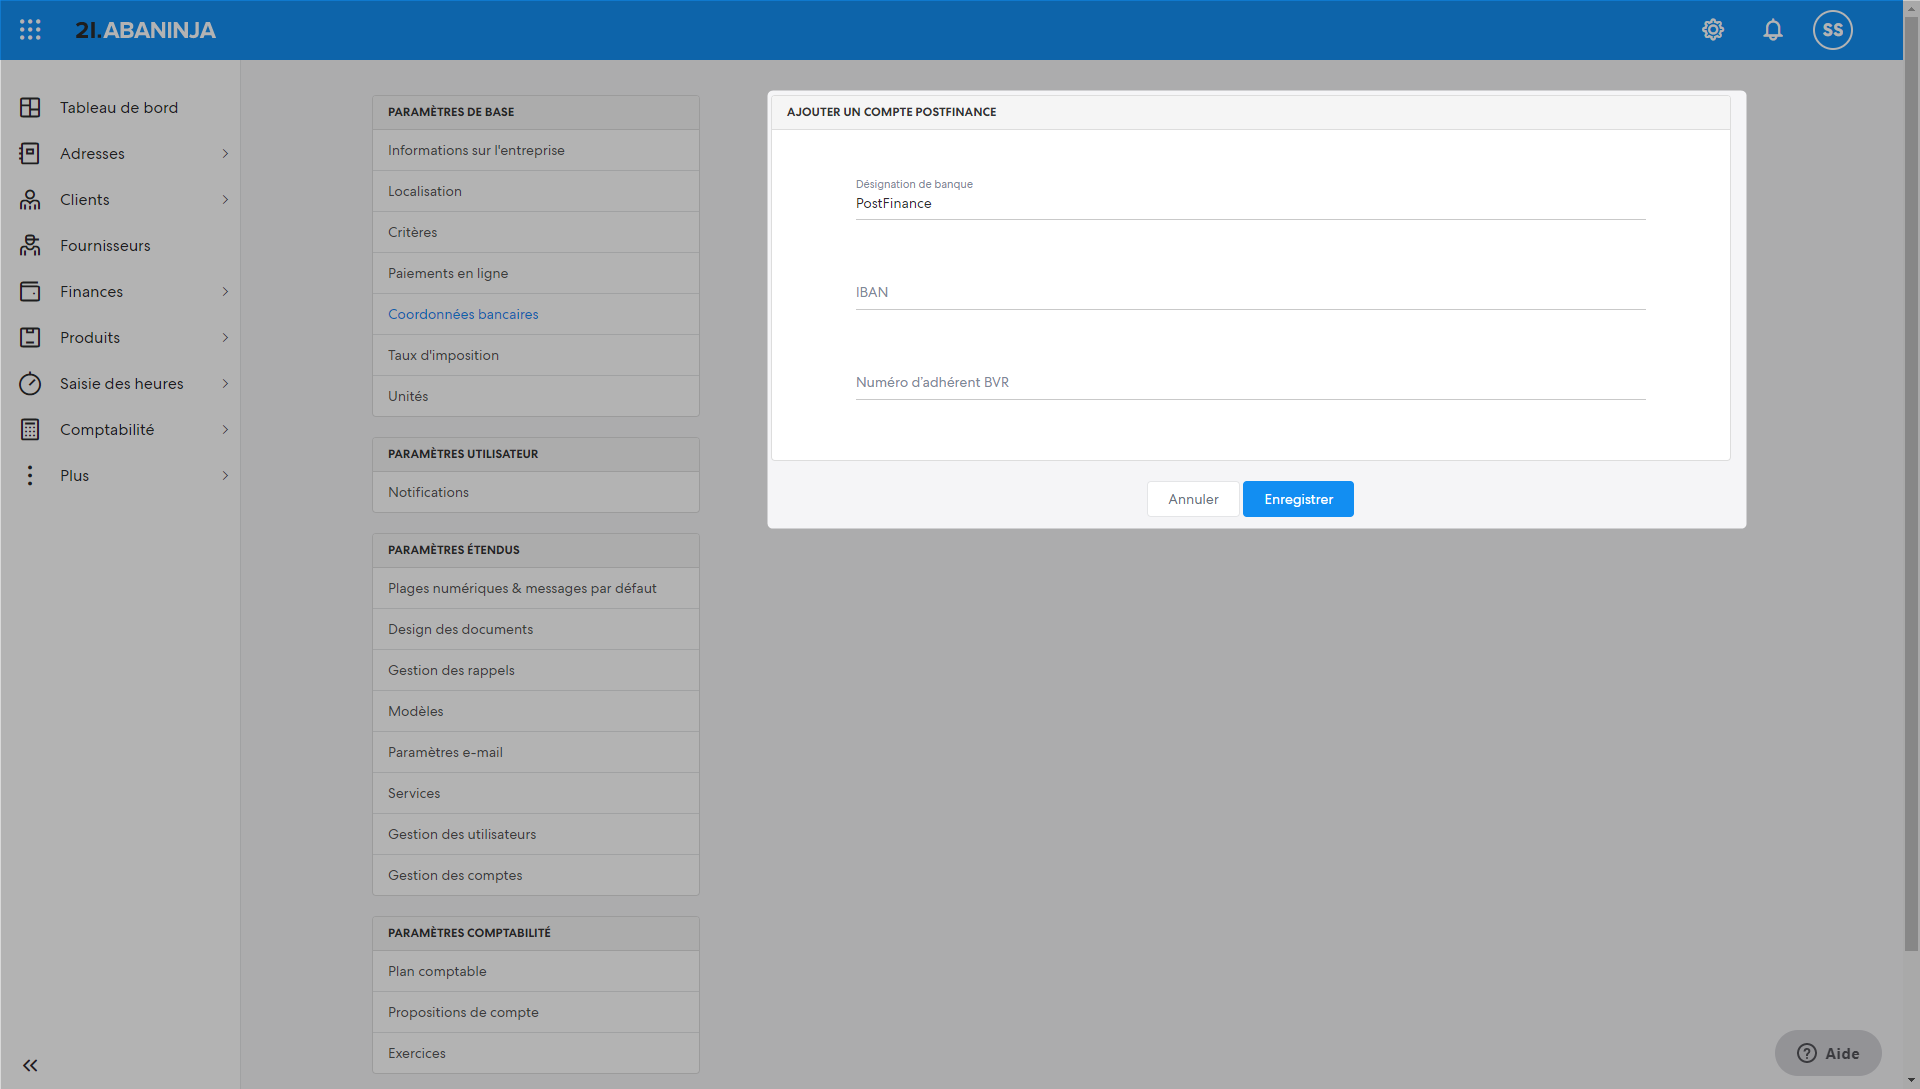Open Propositions de compte settings
Screen dimensions: 1920x1089
pos(535,1012)
